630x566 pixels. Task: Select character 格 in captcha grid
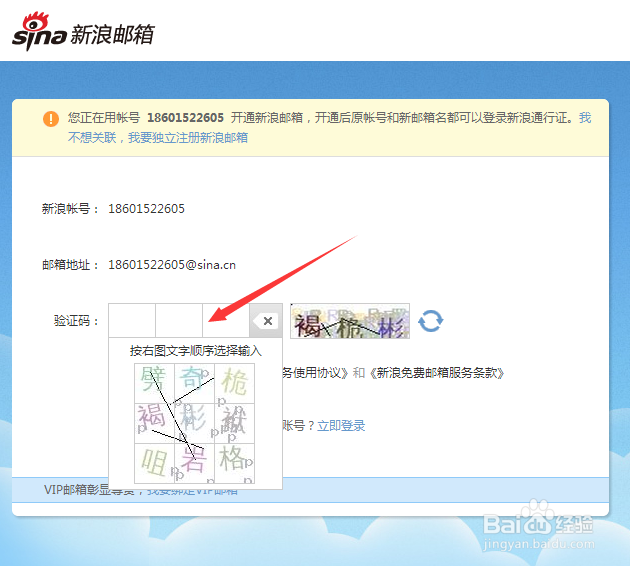[235, 464]
